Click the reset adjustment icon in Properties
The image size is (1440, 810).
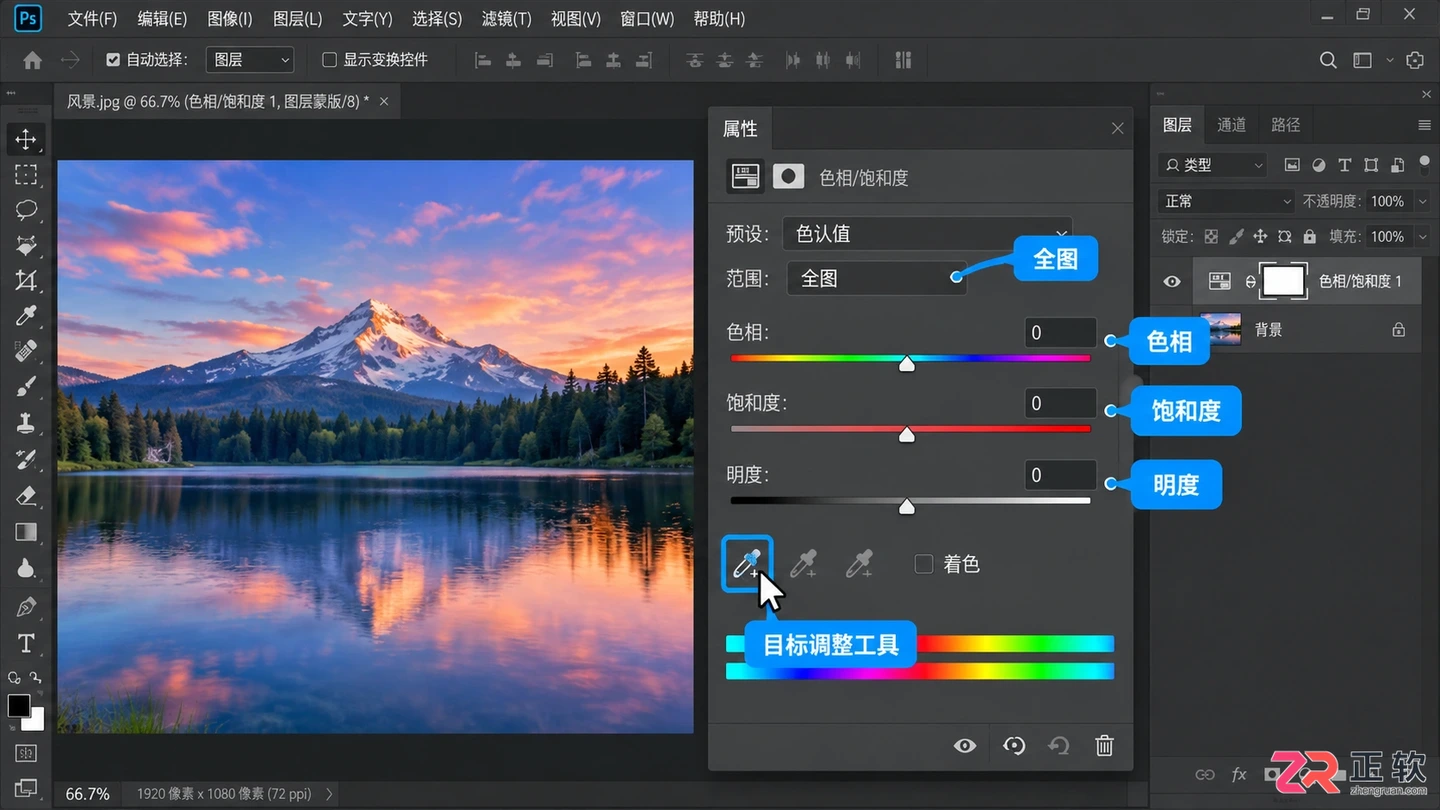click(1058, 745)
